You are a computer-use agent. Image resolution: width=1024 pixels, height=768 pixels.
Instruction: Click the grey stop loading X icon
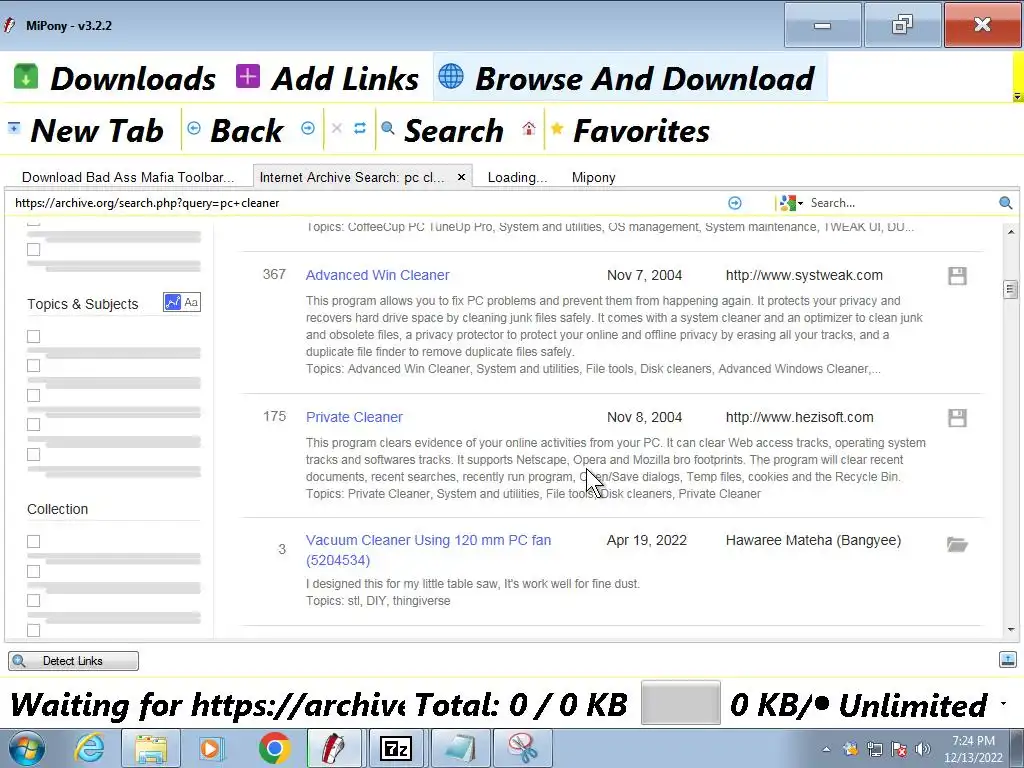(336, 128)
